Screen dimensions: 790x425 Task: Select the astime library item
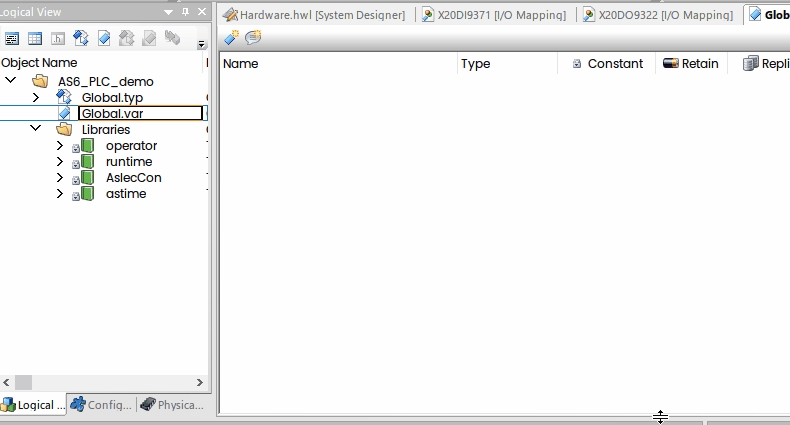tap(126, 194)
